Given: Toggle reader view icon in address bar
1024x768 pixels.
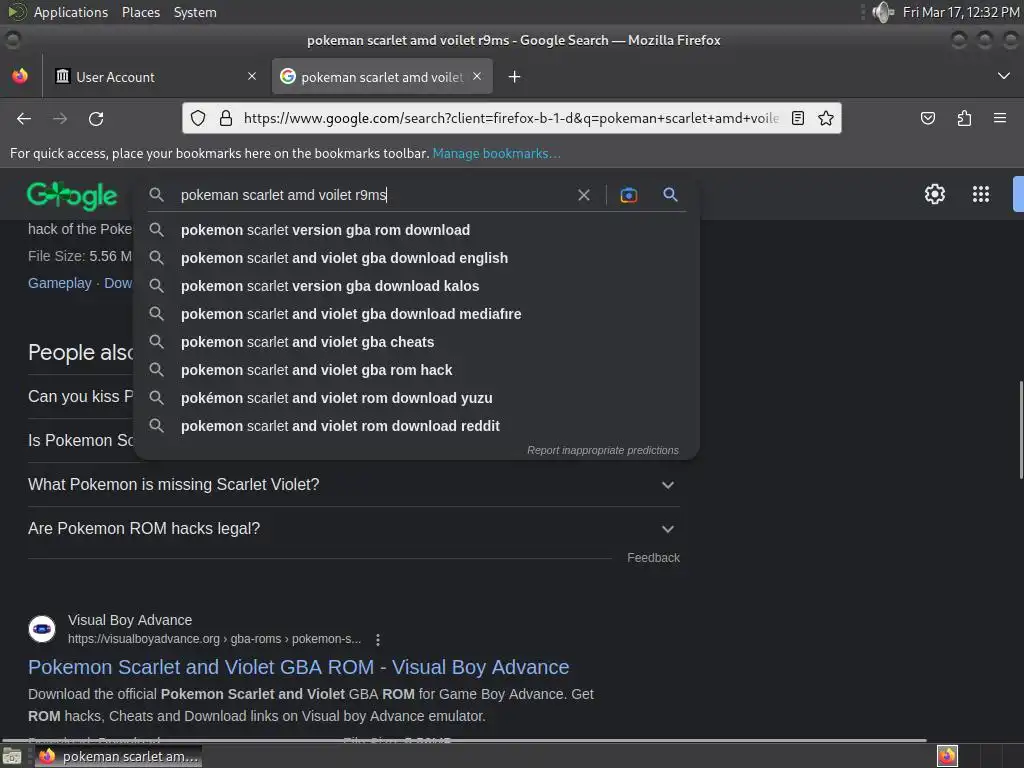Looking at the screenshot, I should tap(797, 118).
